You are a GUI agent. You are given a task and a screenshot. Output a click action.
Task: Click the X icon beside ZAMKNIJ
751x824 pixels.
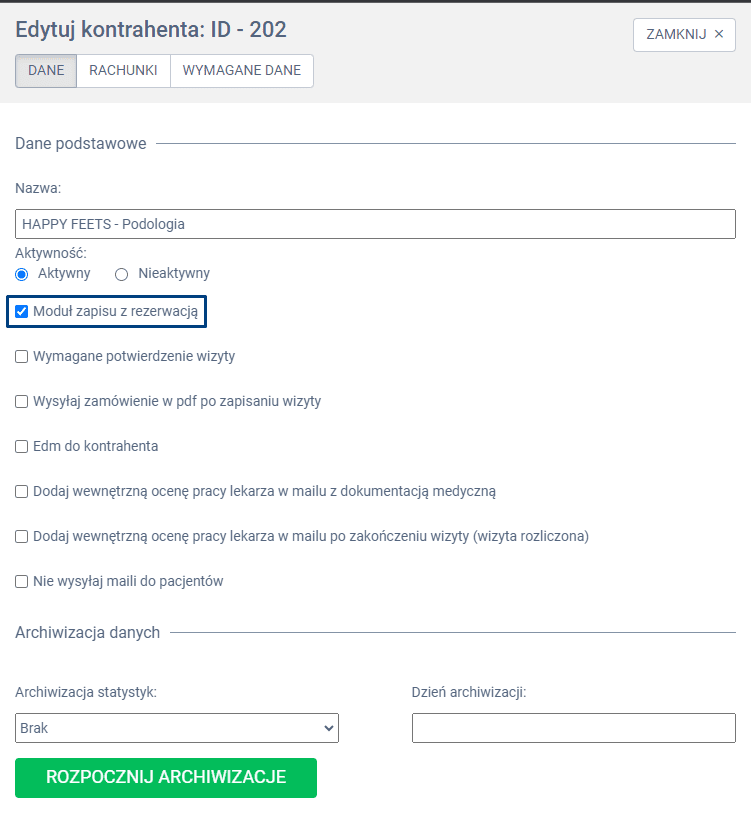[718, 34]
